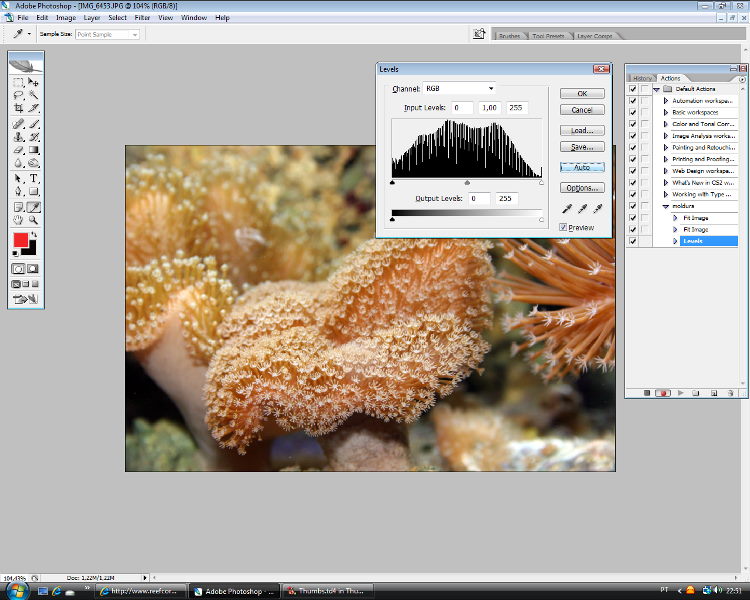Uncheck the Preview checkbox in Levels
Image resolution: width=750 pixels, height=600 pixels.
[x=564, y=227]
